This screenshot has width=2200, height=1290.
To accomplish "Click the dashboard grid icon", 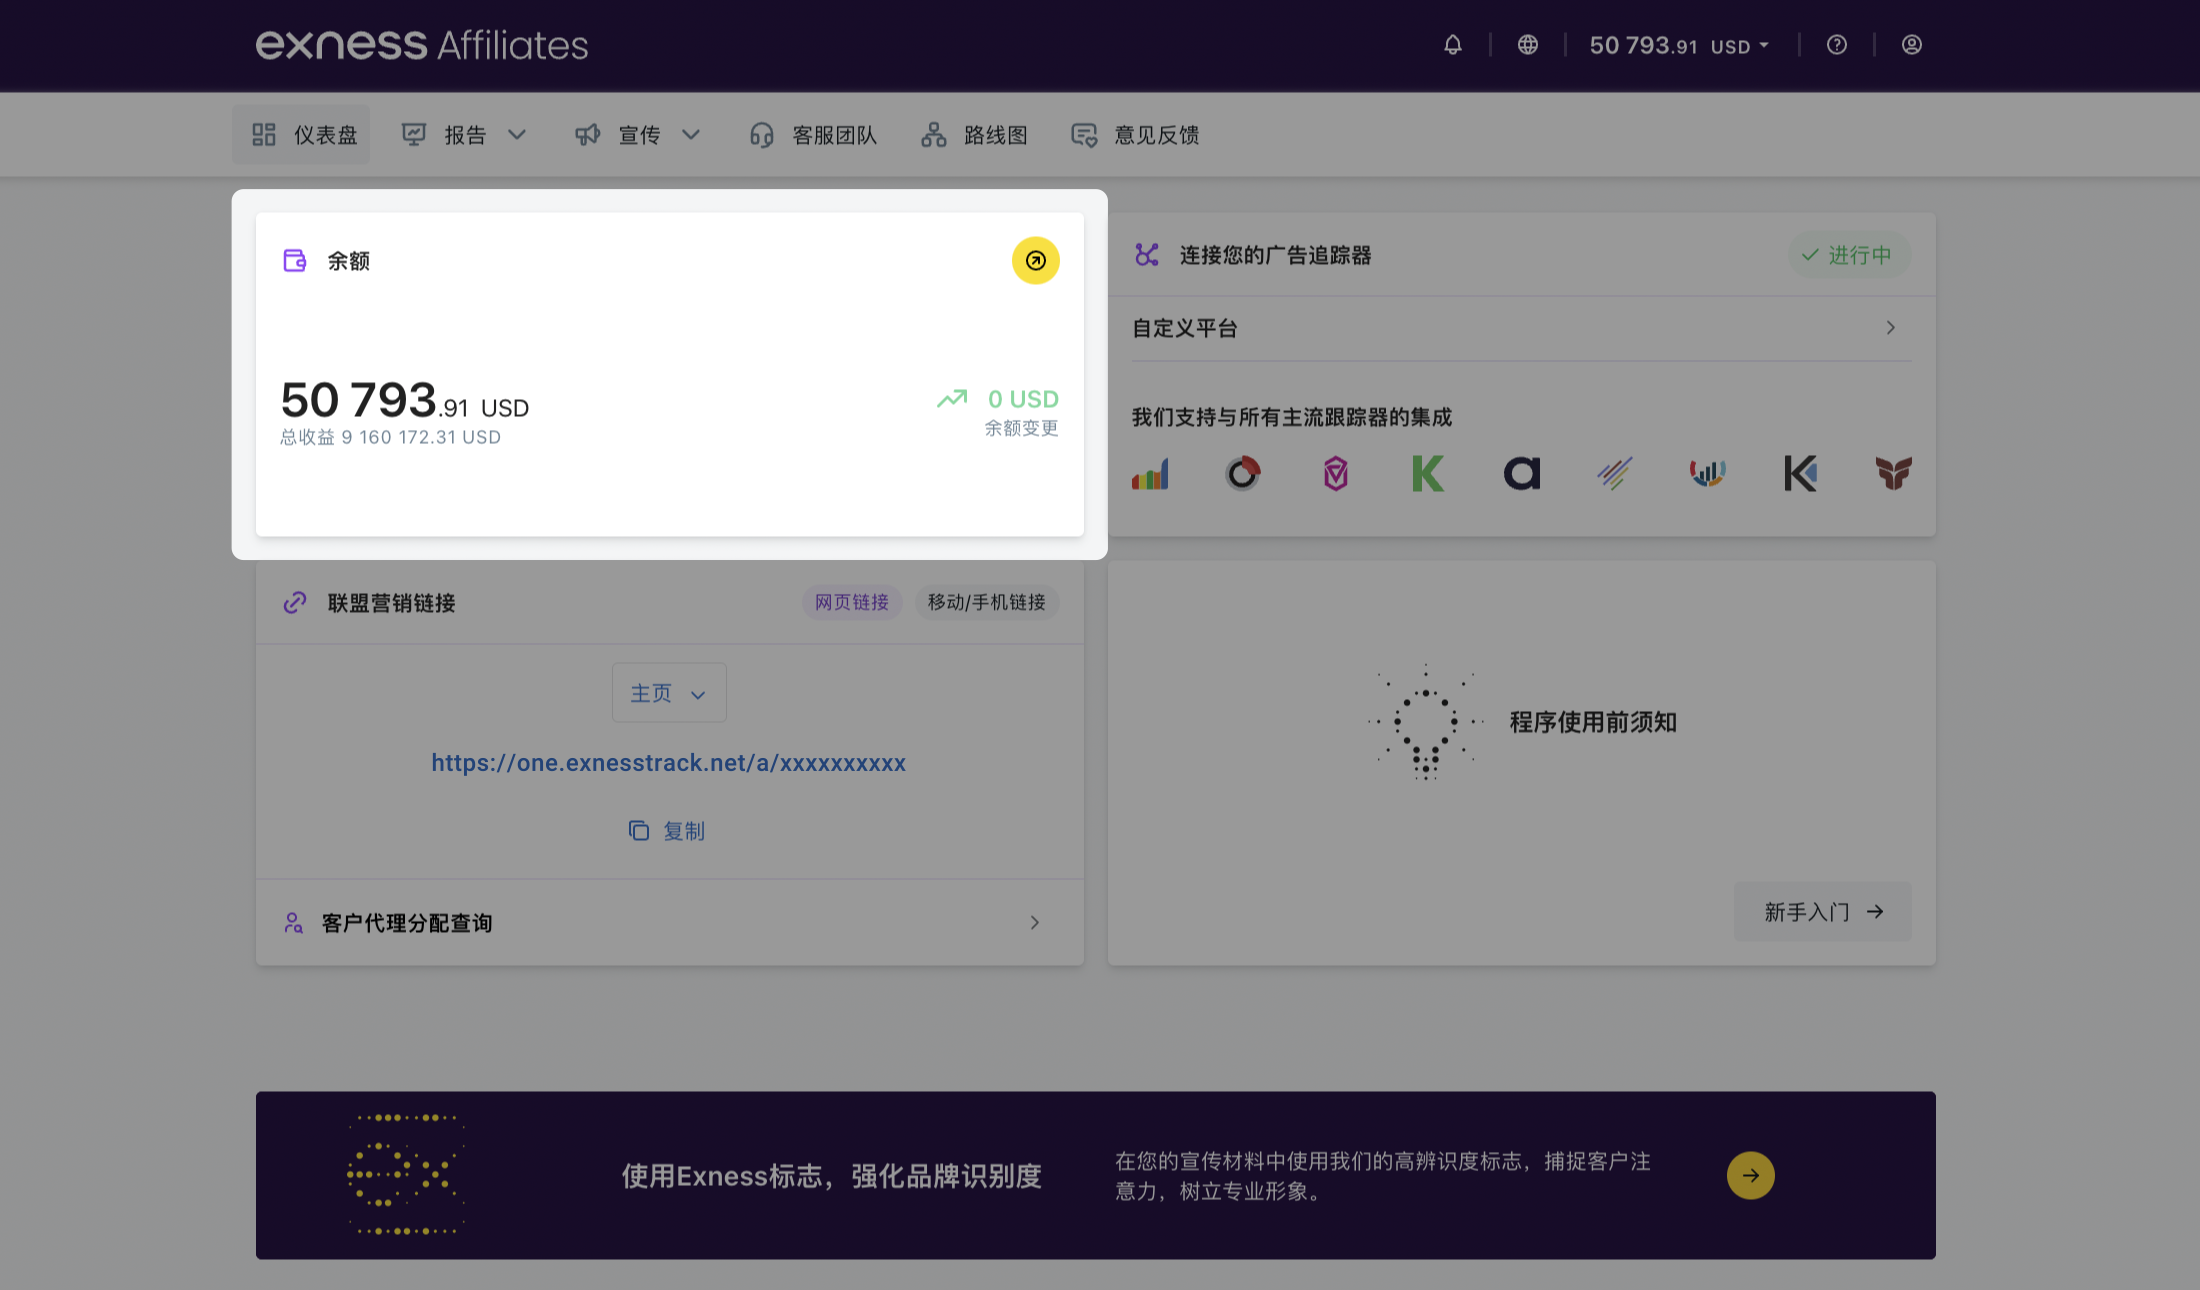I will coord(264,135).
